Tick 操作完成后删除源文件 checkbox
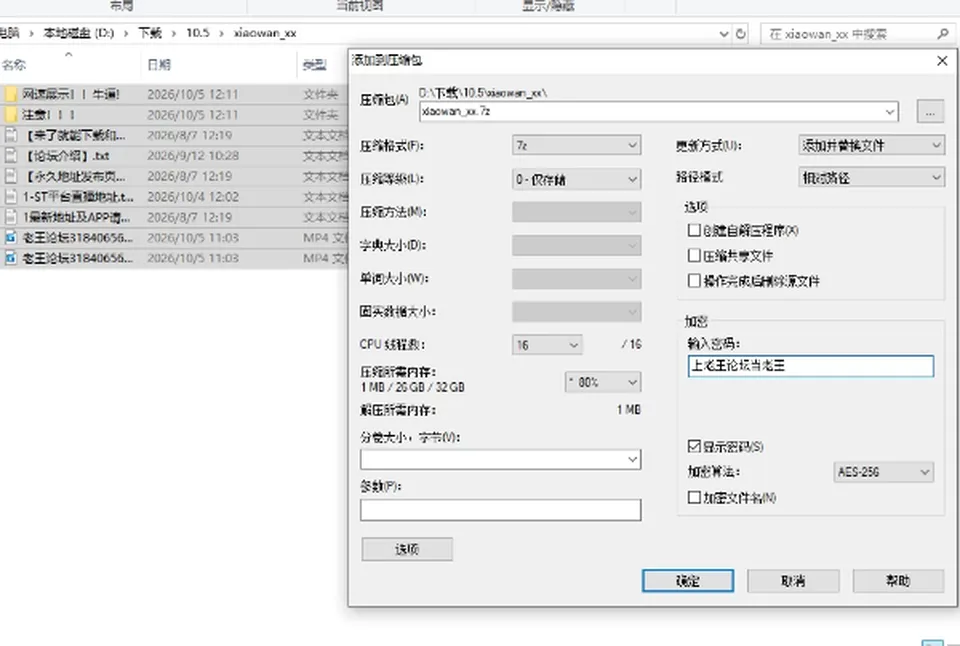 [694, 281]
